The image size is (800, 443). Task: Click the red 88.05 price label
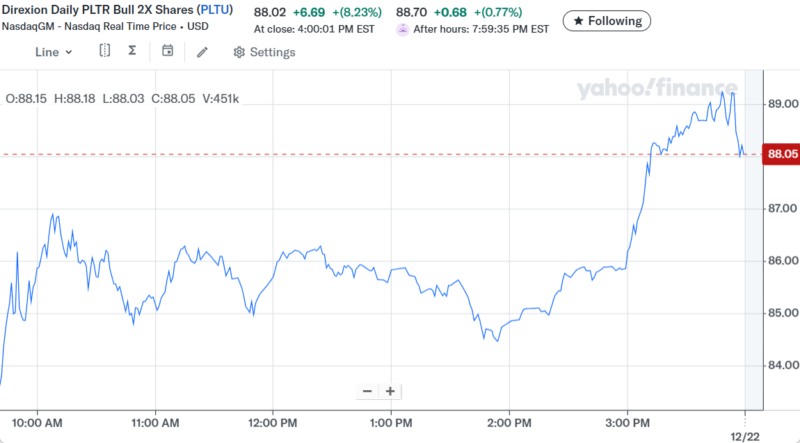(x=780, y=154)
